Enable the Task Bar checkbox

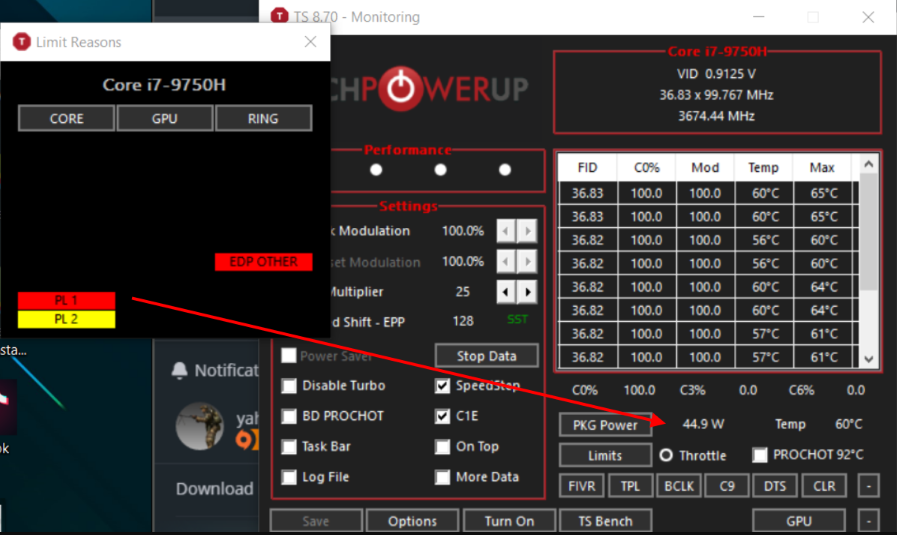[289, 446]
